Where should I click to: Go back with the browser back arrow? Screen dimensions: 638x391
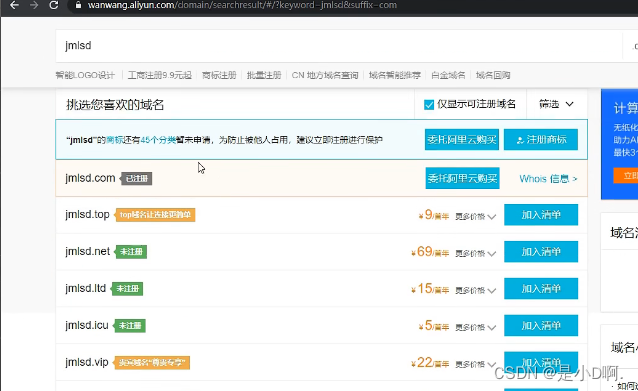point(14,5)
